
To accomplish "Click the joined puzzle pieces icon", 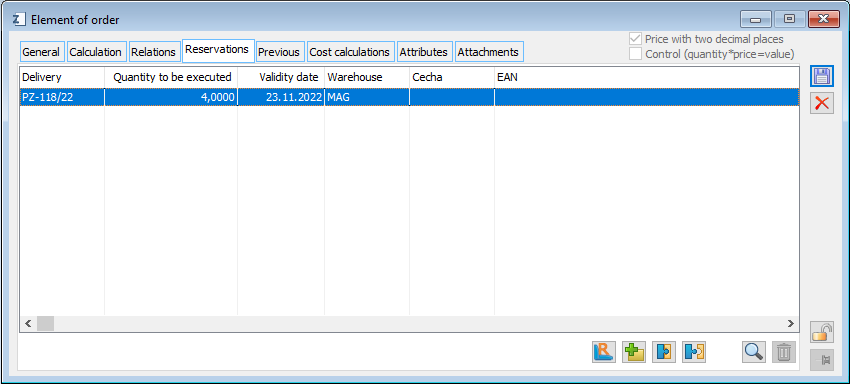I will [664, 351].
